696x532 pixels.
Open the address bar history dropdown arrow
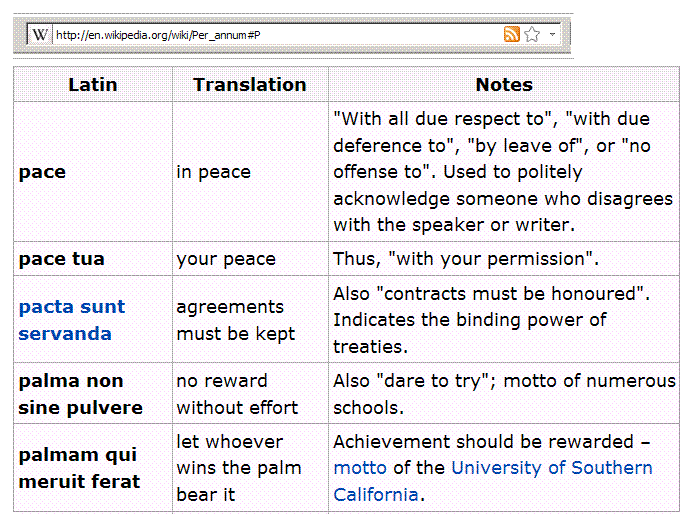point(553,35)
